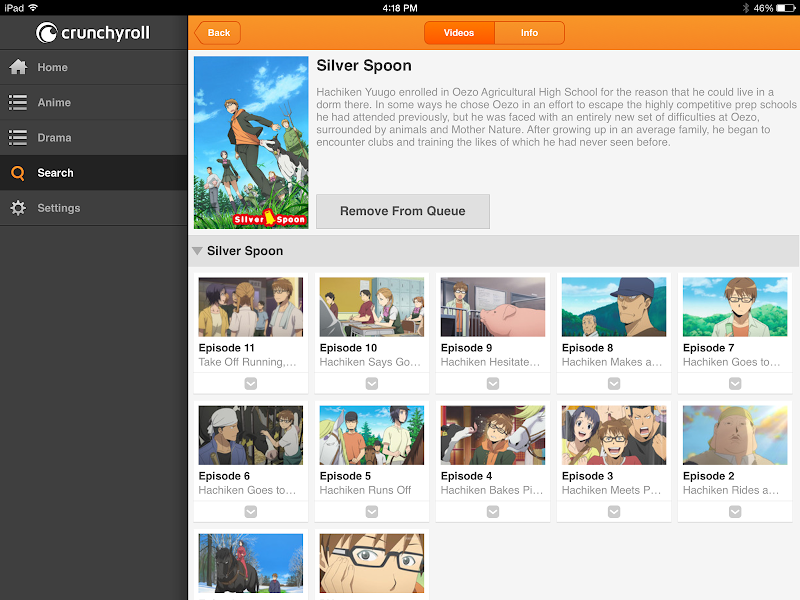Click the Settings gear icon
Screen dimensions: 800x600
18,208
